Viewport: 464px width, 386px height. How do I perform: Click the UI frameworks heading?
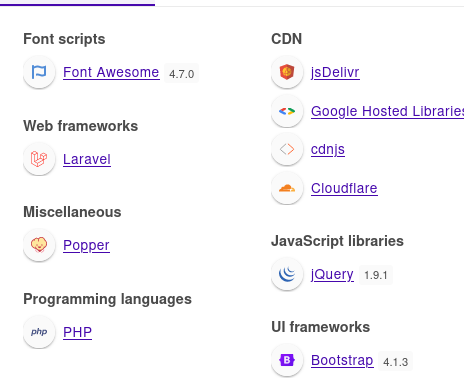pyautogui.click(x=321, y=327)
